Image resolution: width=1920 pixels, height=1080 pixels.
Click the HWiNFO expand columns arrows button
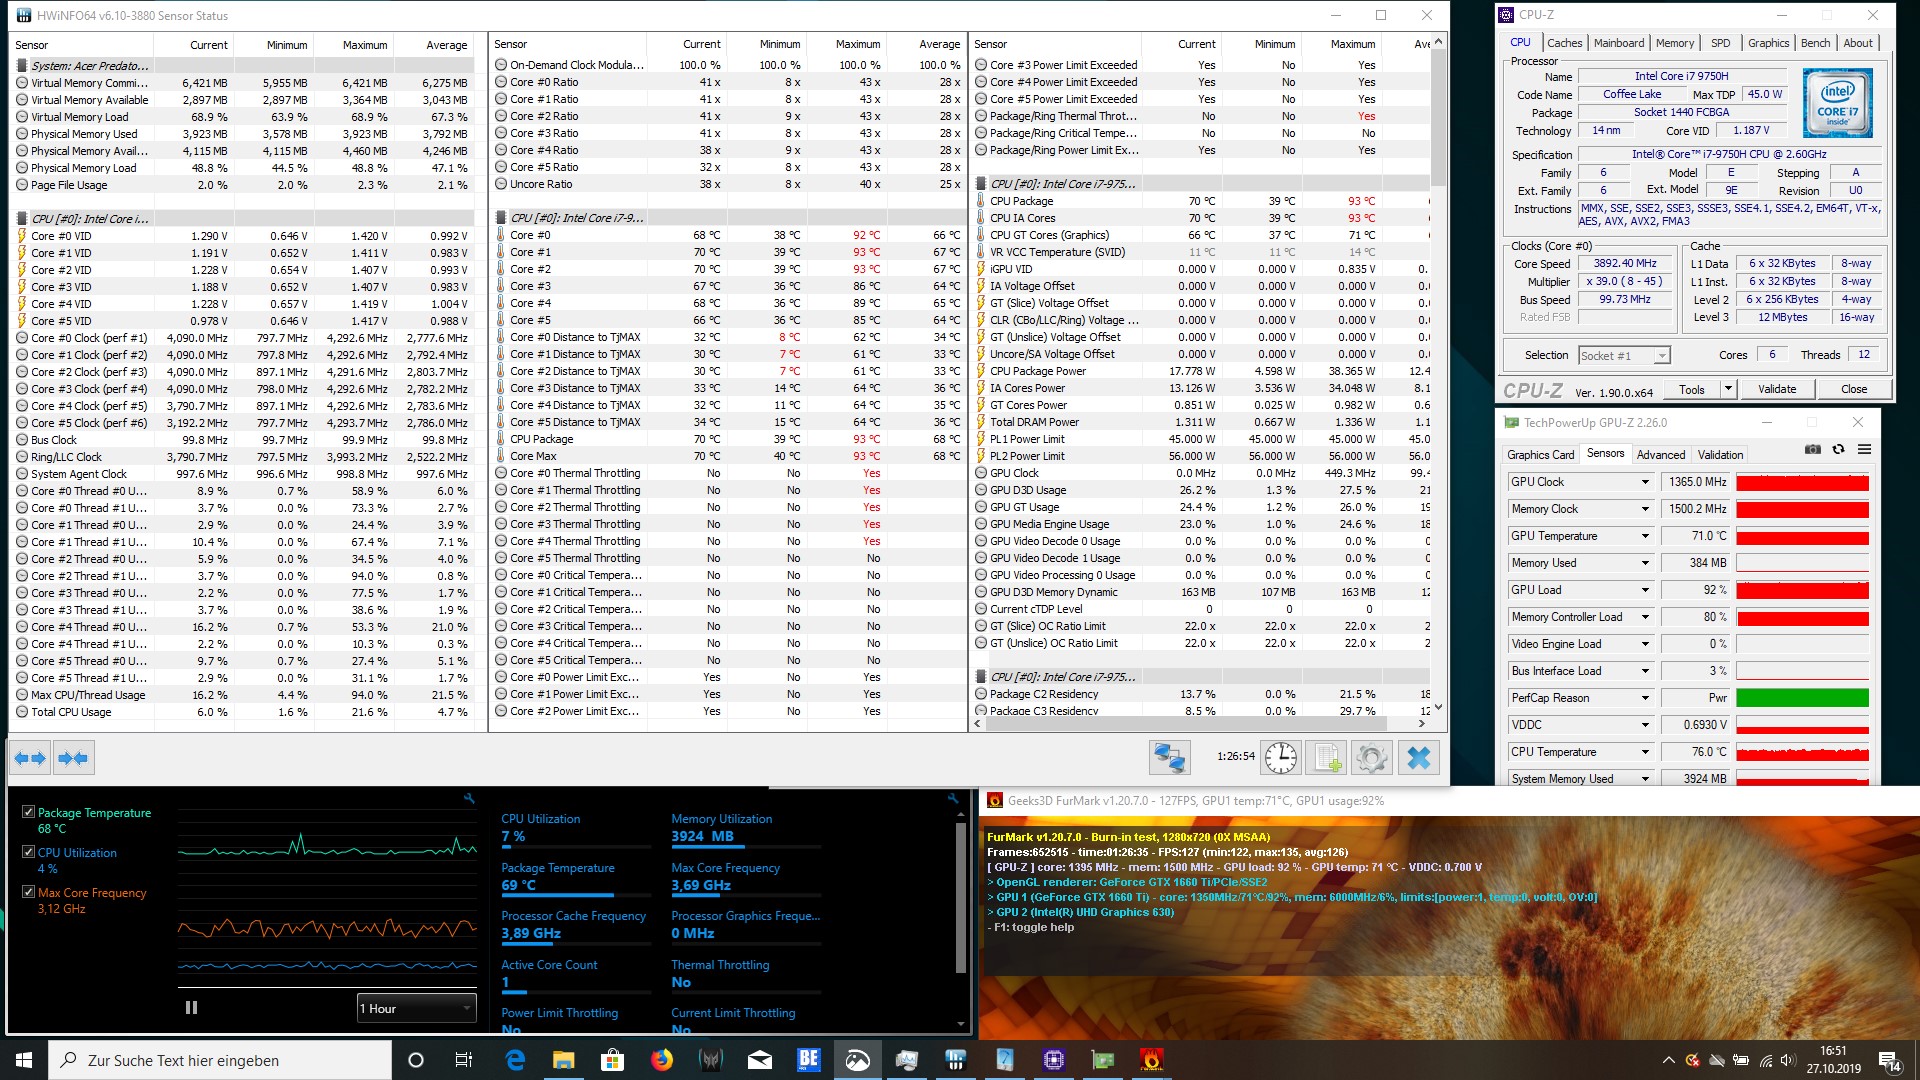point(30,758)
